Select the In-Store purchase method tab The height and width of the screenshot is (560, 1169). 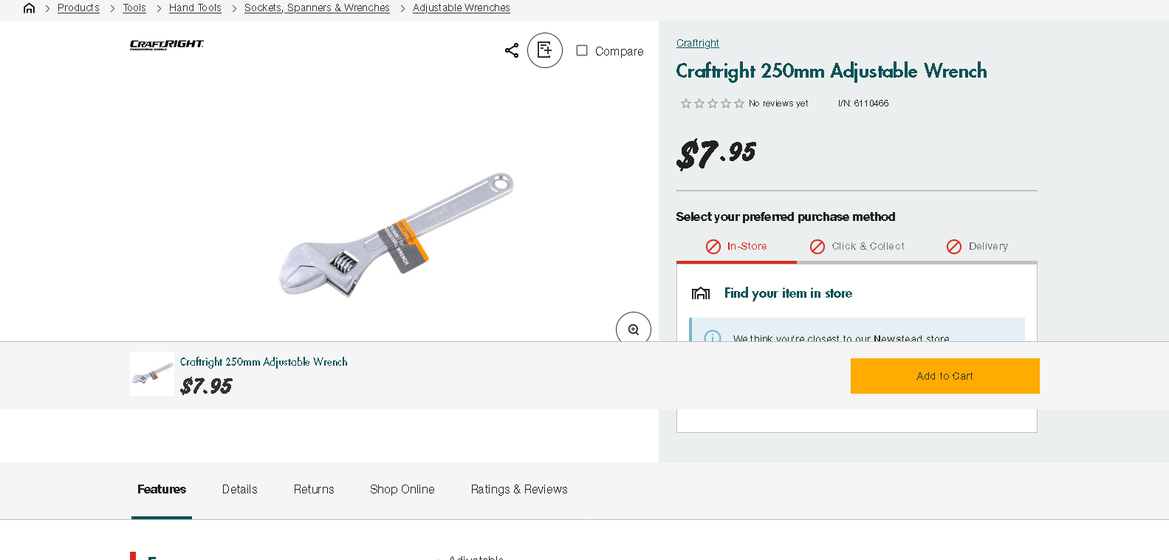pyautogui.click(x=737, y=246)
